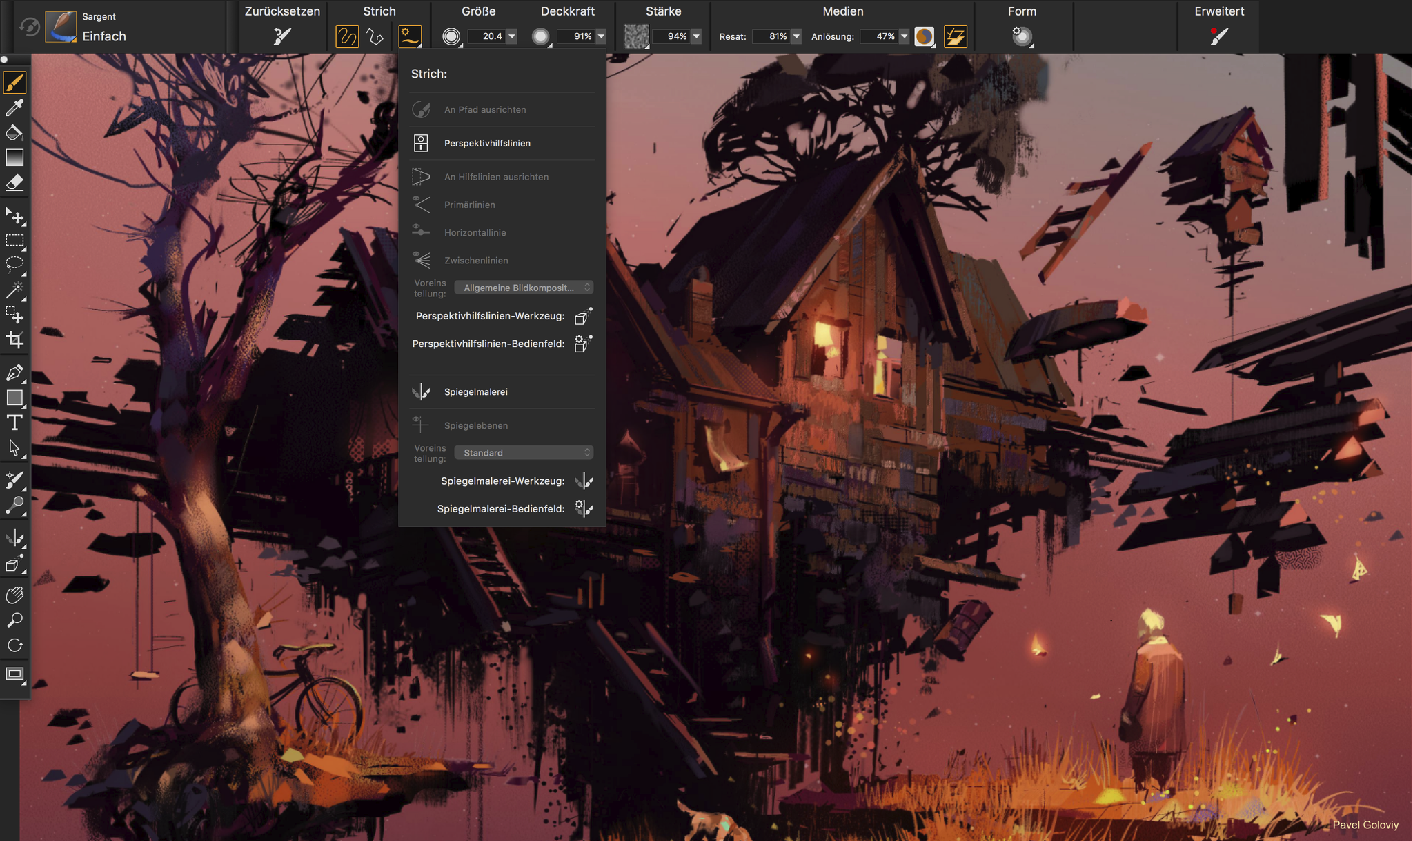This screenshot has width=1412, height=841.
Task: Click the Form brush shape button
Action: click(x=1021, y=36)
